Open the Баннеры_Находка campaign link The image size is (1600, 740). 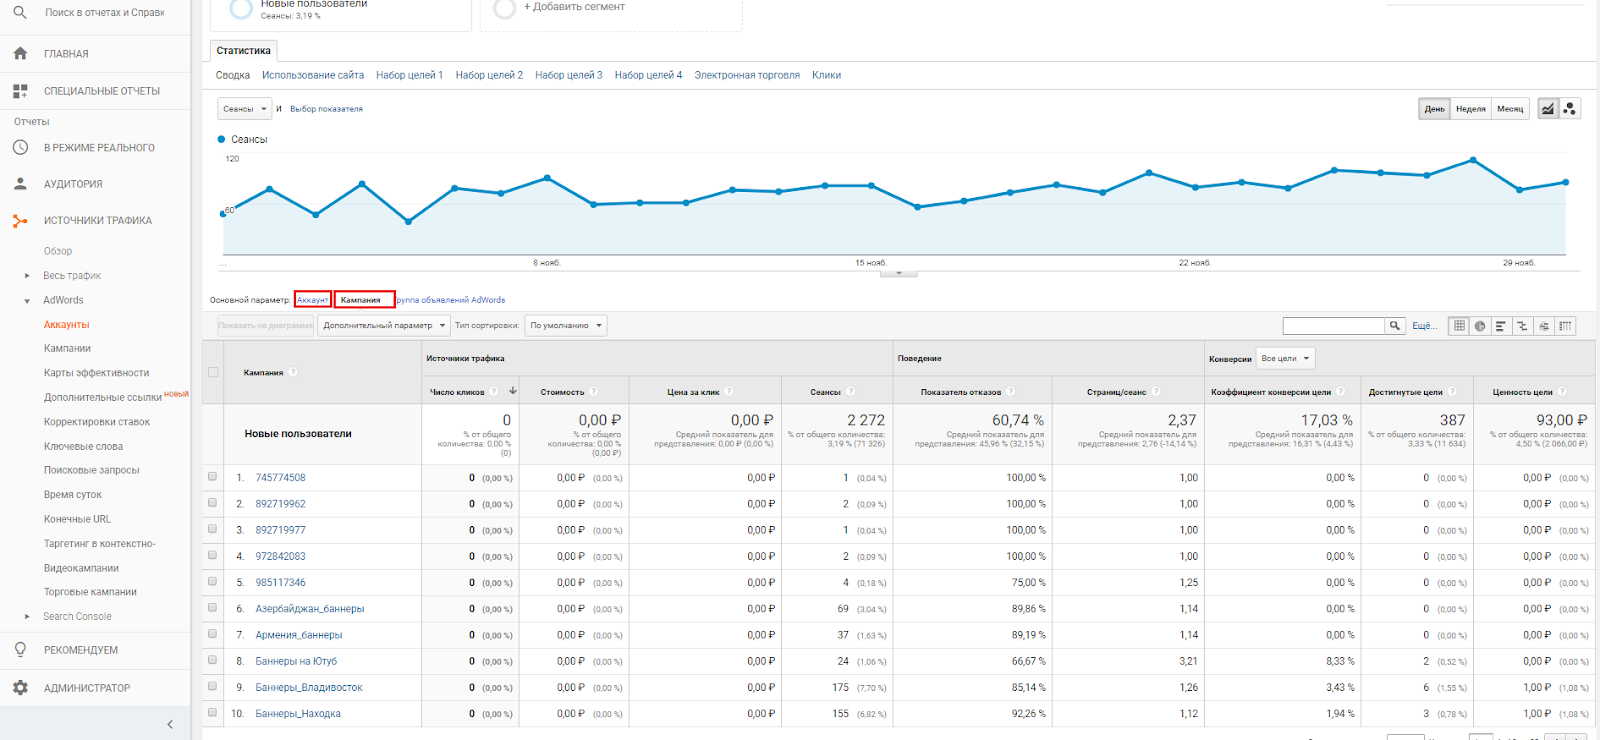click(x=298, y=714)
